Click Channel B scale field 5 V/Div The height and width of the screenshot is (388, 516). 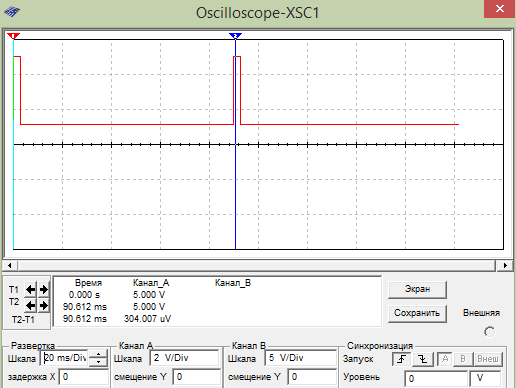[x=300, y=358]
